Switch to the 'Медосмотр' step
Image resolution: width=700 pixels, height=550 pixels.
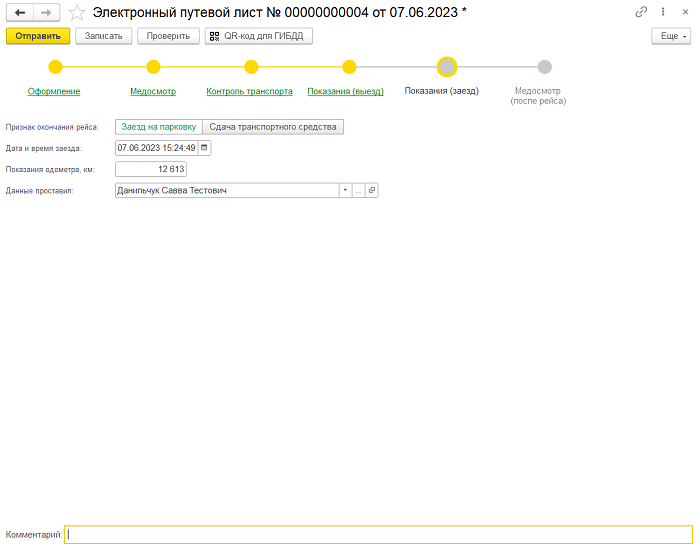153,91
